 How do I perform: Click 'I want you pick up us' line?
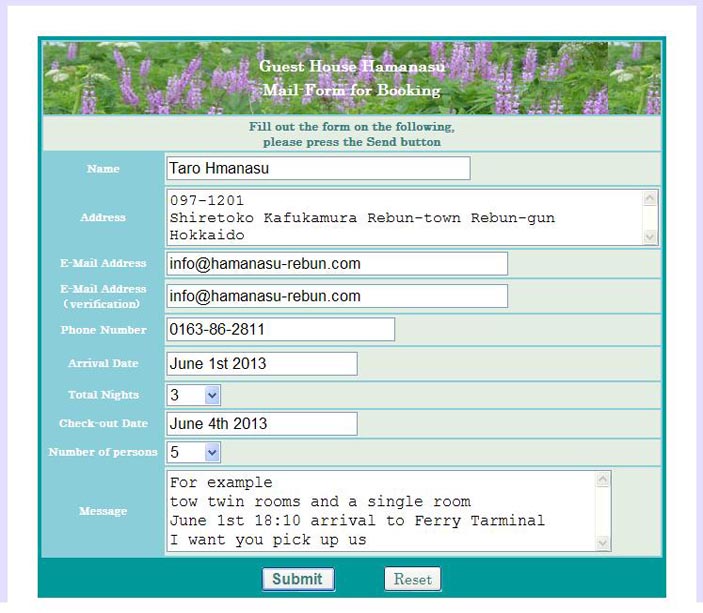point(268,539)
